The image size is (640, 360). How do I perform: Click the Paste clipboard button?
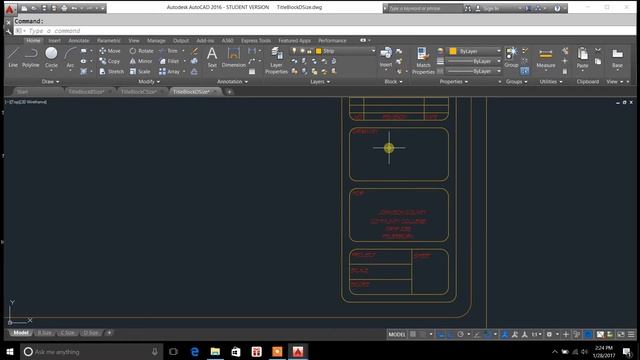coord(582,58)
